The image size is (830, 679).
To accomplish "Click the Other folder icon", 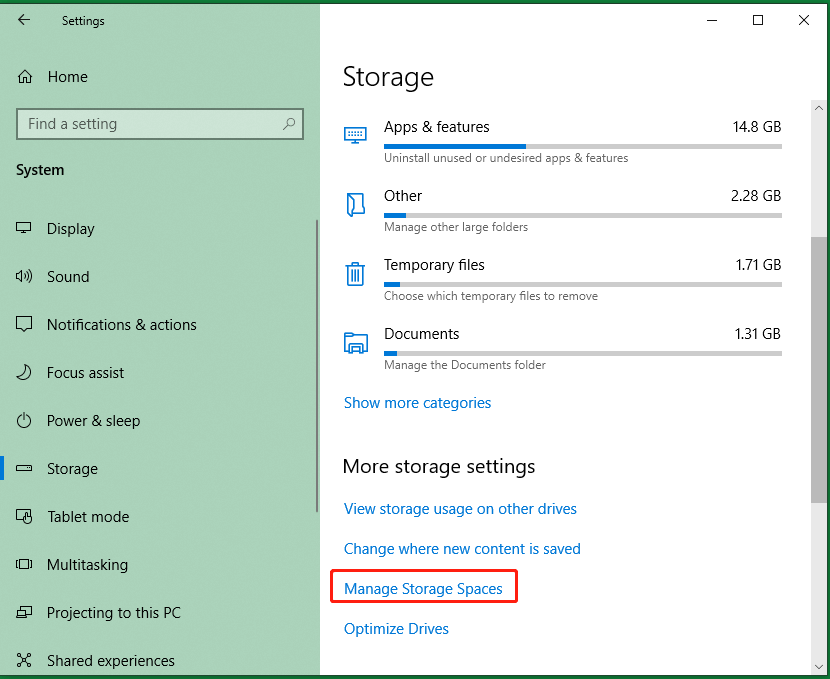I will 356,204.
